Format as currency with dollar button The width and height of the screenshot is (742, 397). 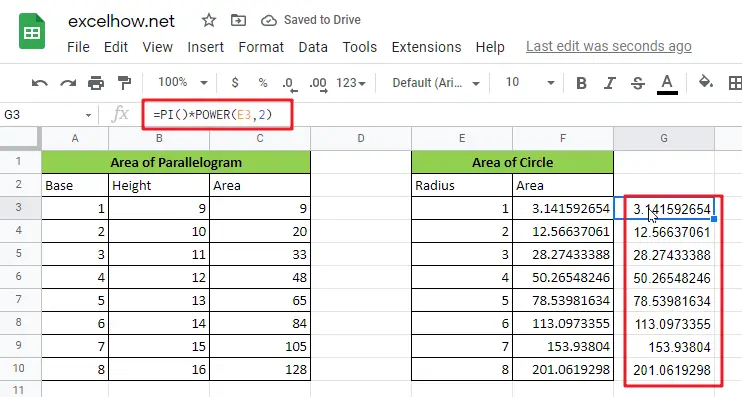(235, 83)
